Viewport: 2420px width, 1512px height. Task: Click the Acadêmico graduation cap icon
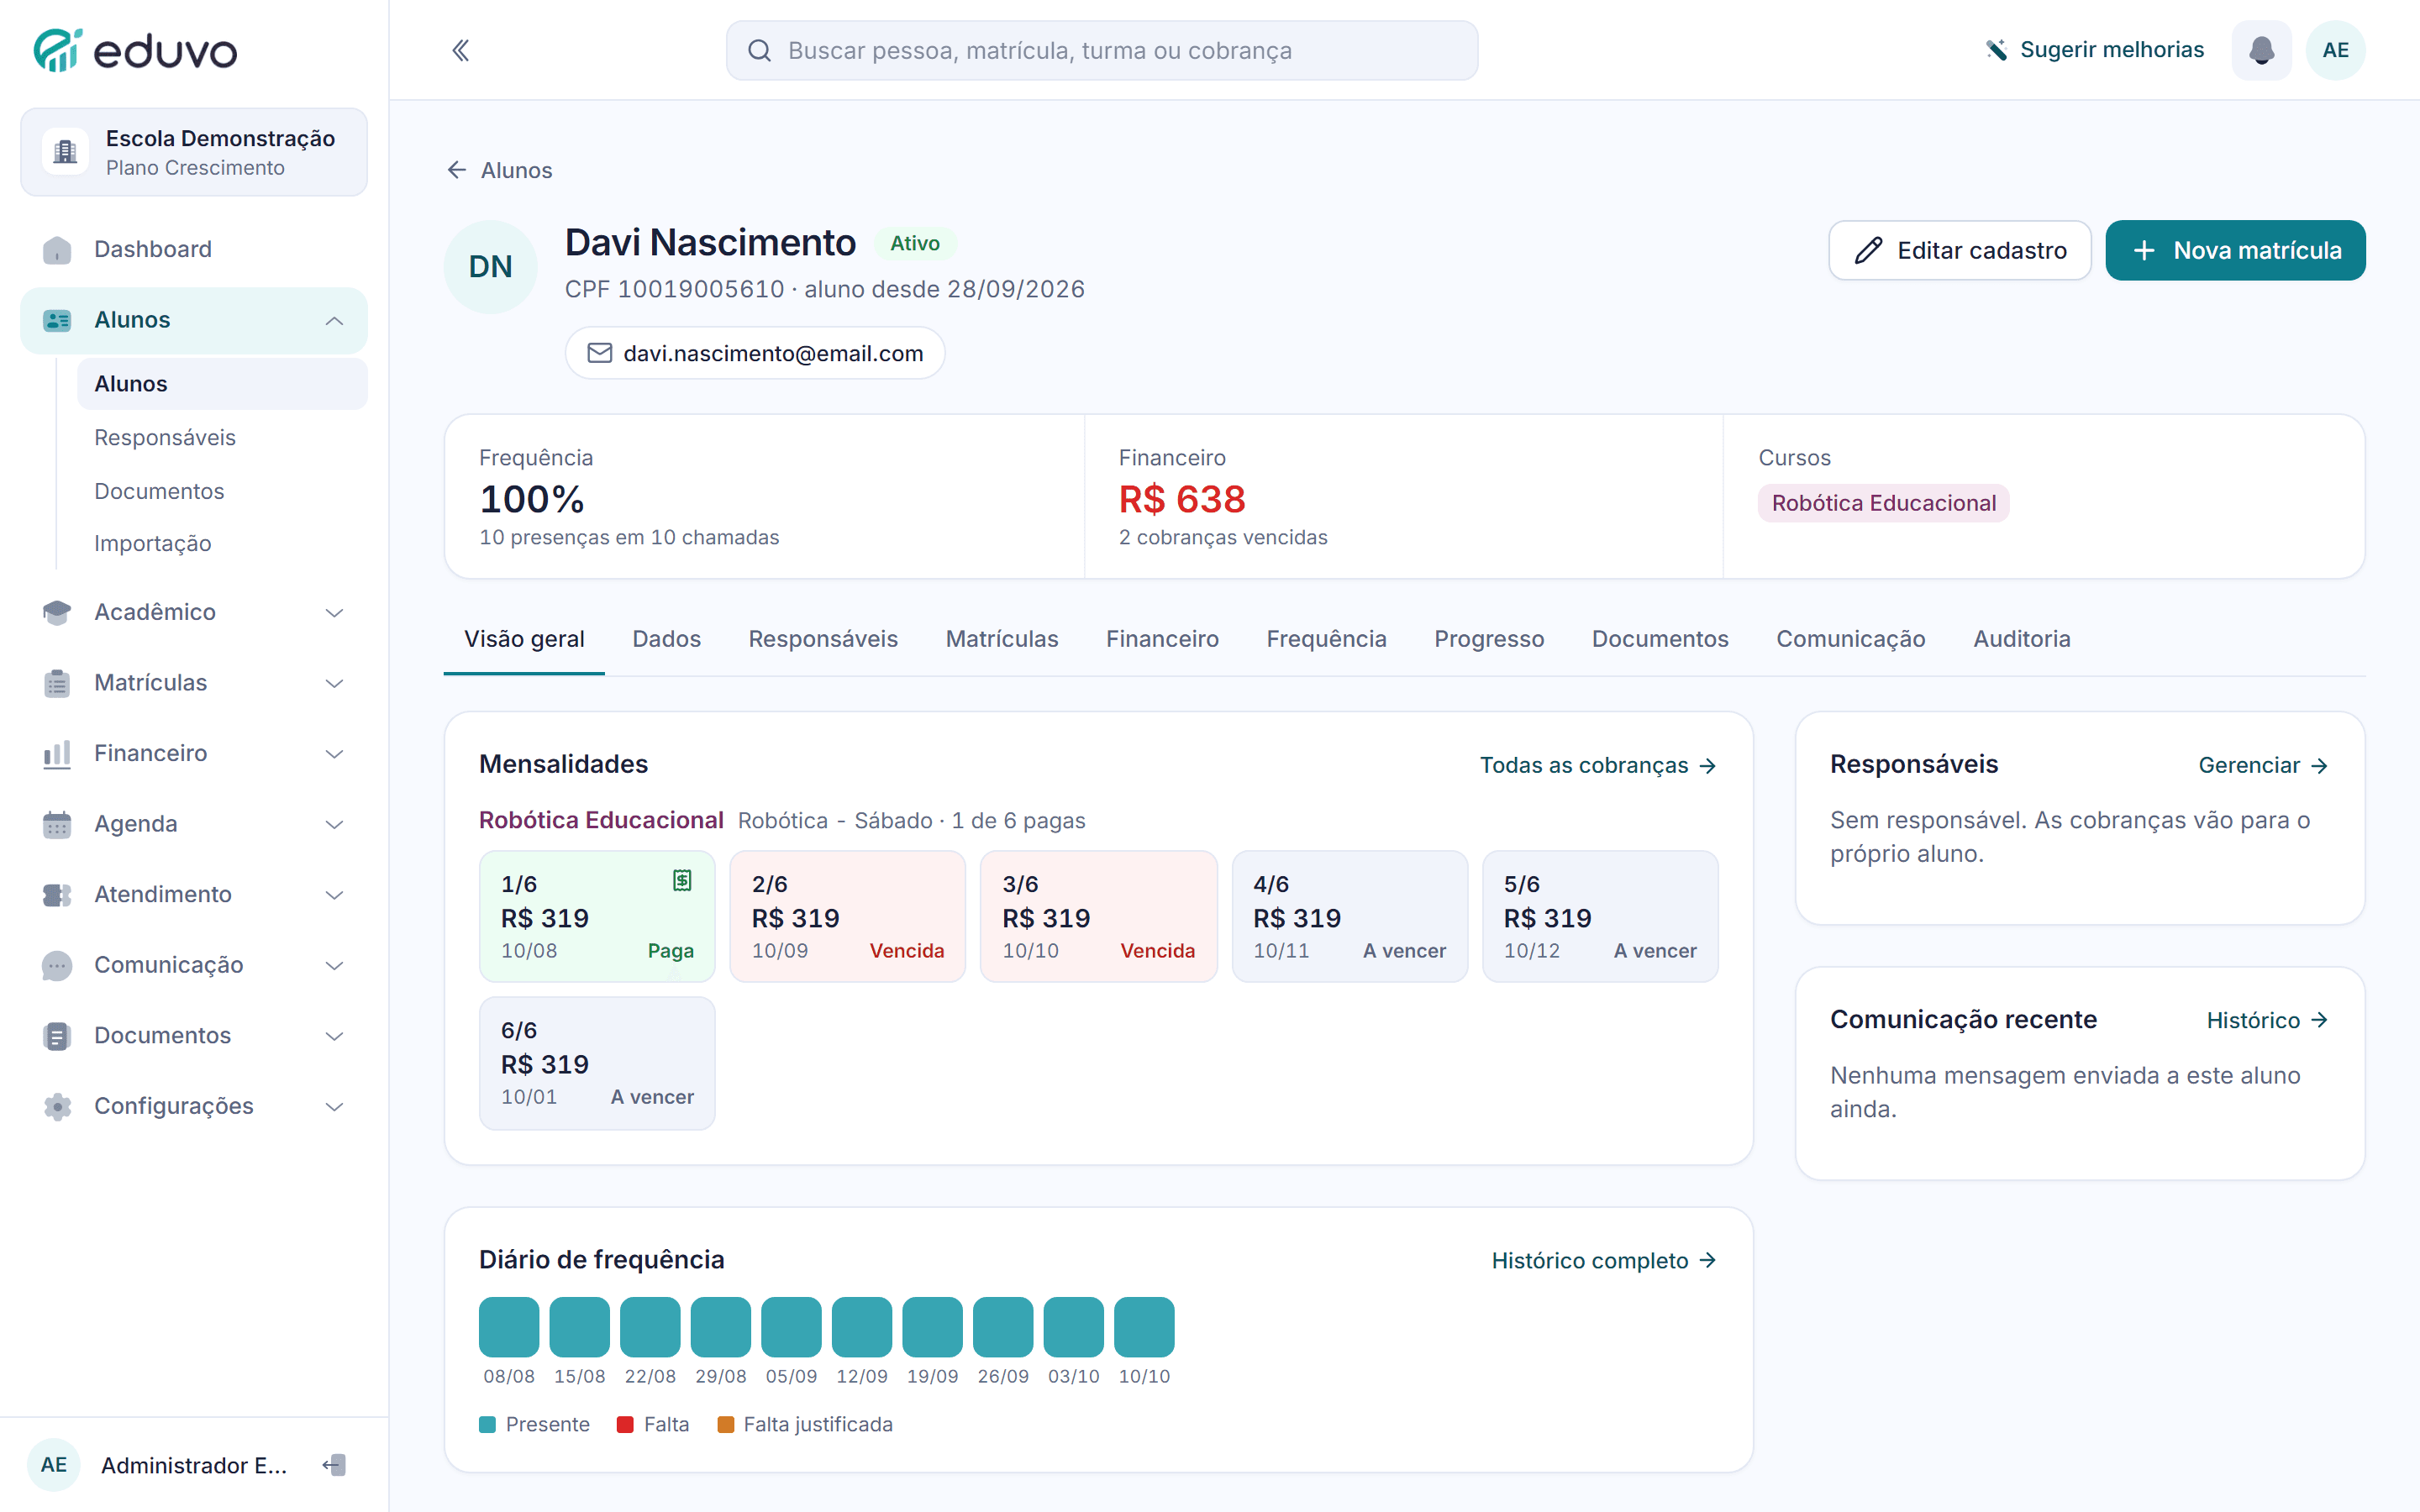pyautogui.click(x=57, y=612)
